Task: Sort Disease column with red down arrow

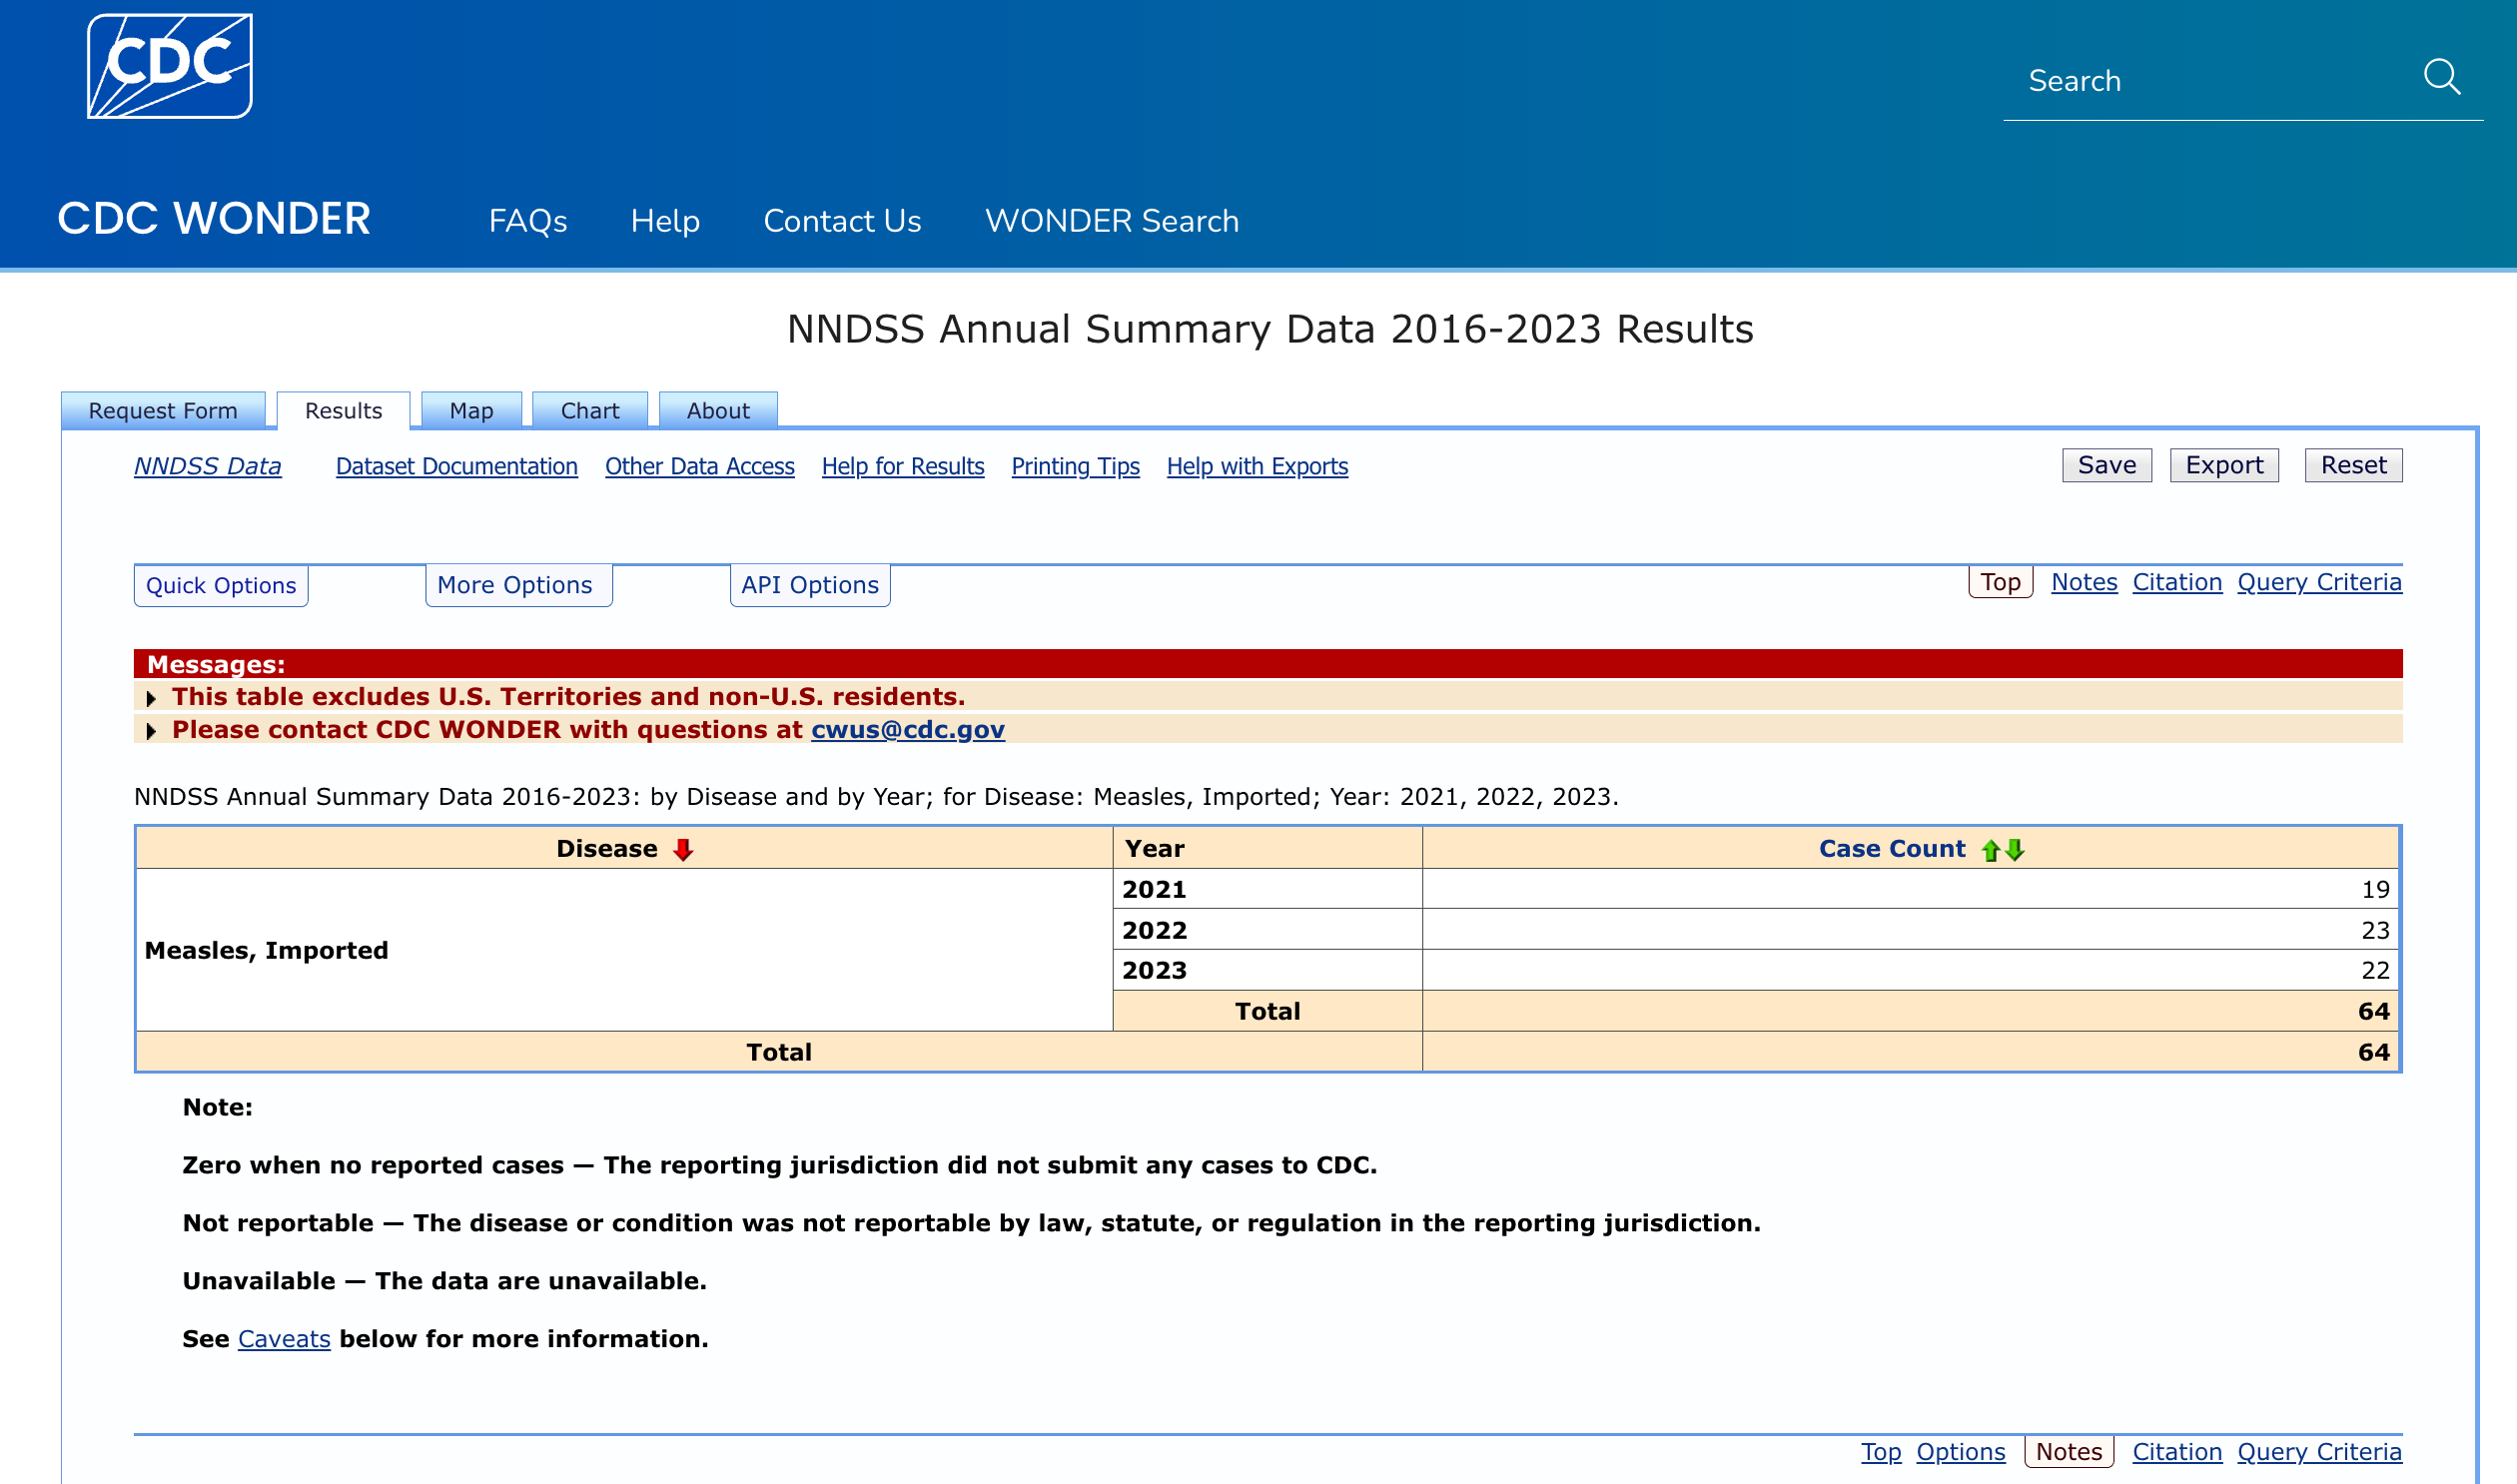Action: click(683, 850)
